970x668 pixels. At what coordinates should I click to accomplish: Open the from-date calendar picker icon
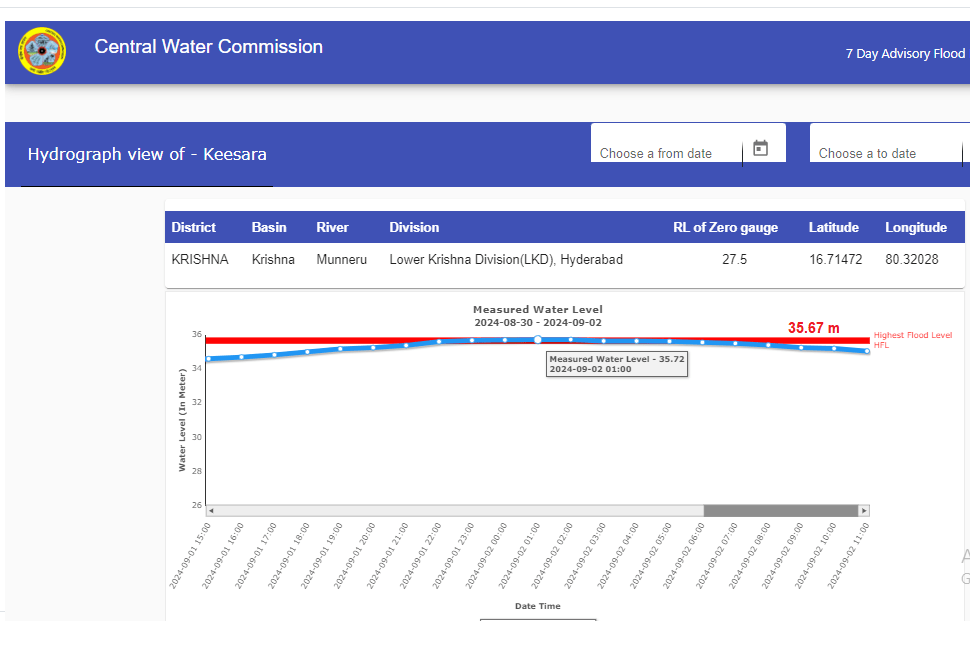(x=760, y=148)
